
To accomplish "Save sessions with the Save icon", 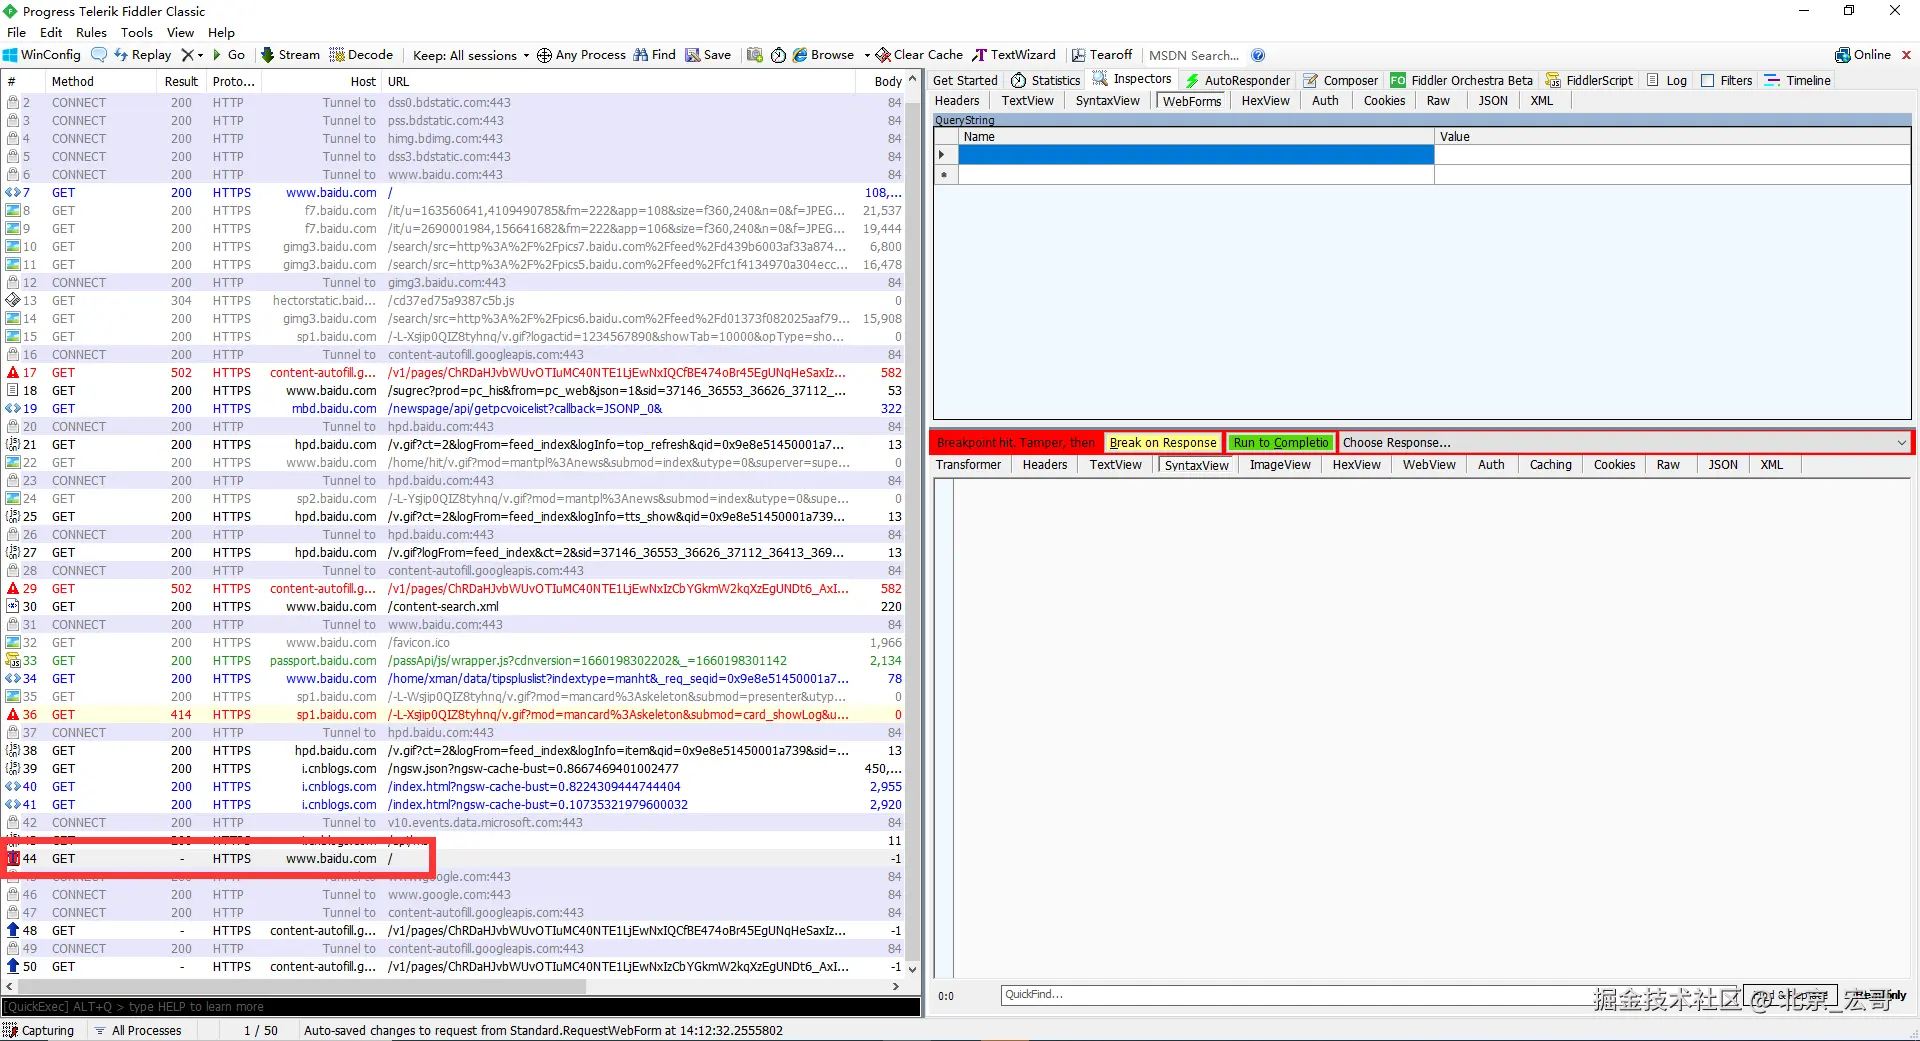I will click(x=708, y=55).
